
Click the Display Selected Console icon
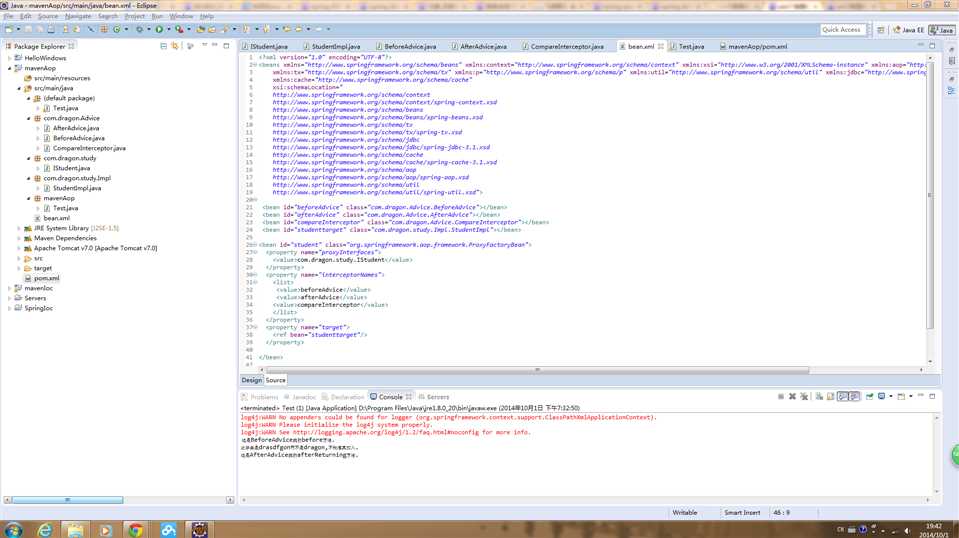click(881, 396)
